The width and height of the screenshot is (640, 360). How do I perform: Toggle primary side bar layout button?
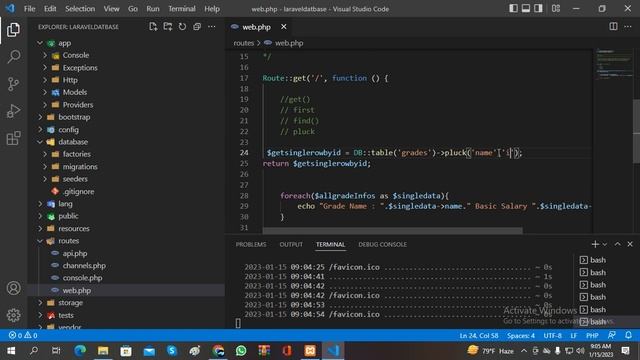[513, 8]
